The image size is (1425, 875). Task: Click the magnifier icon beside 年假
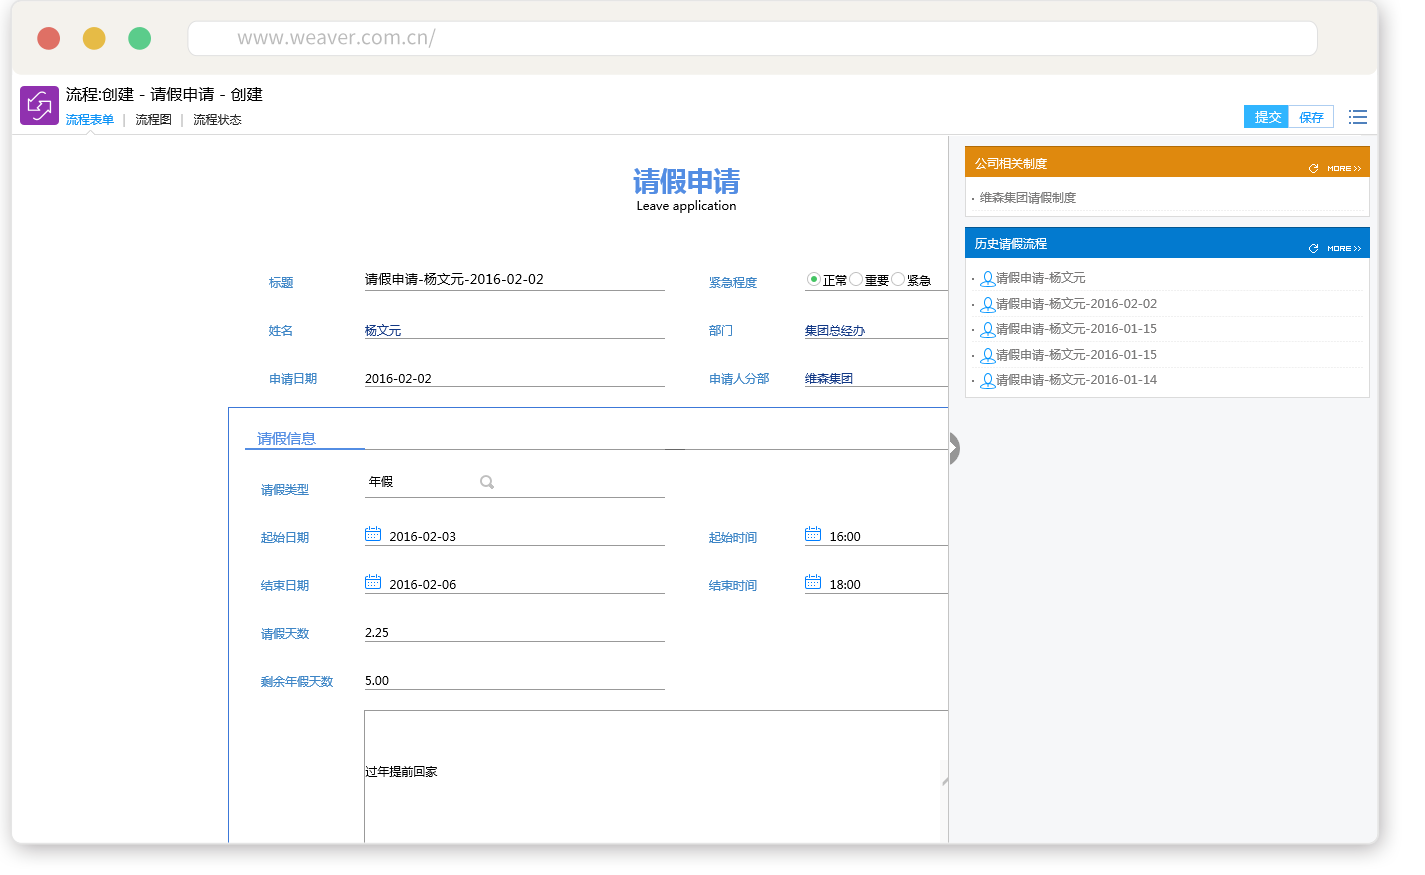tap(487, 483)
